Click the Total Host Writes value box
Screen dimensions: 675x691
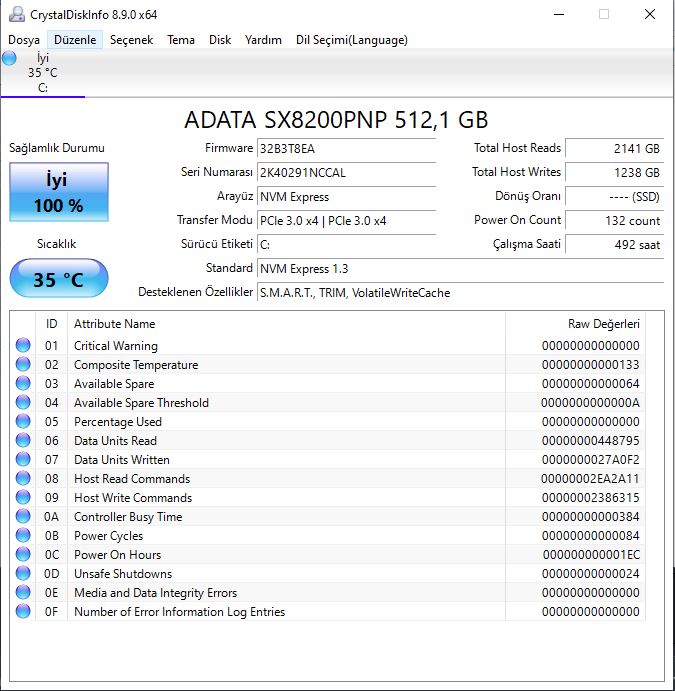point(615,173)
